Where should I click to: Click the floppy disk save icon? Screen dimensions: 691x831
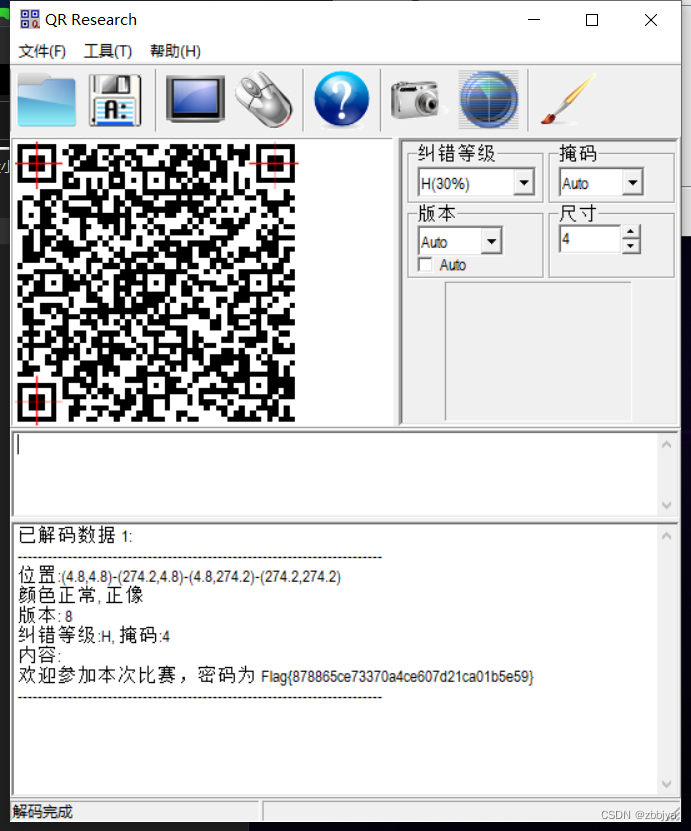pos(116,101)
